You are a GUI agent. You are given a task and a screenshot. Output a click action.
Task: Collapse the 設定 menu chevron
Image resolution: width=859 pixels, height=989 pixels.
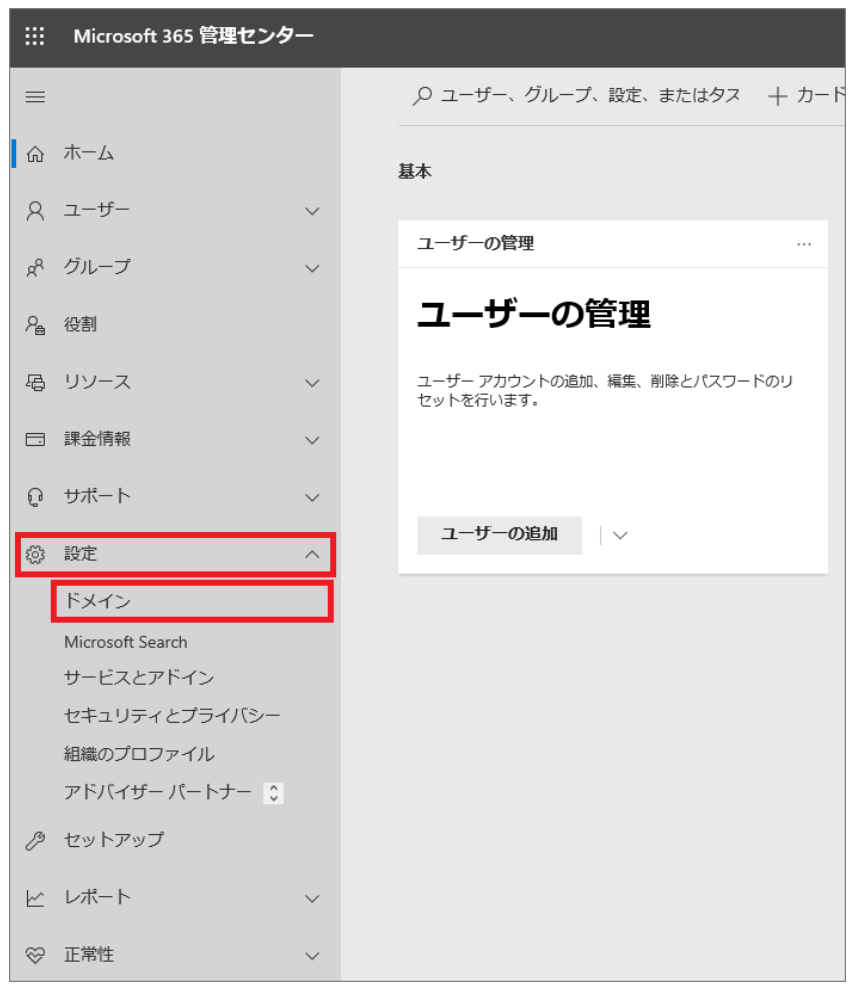312,554
